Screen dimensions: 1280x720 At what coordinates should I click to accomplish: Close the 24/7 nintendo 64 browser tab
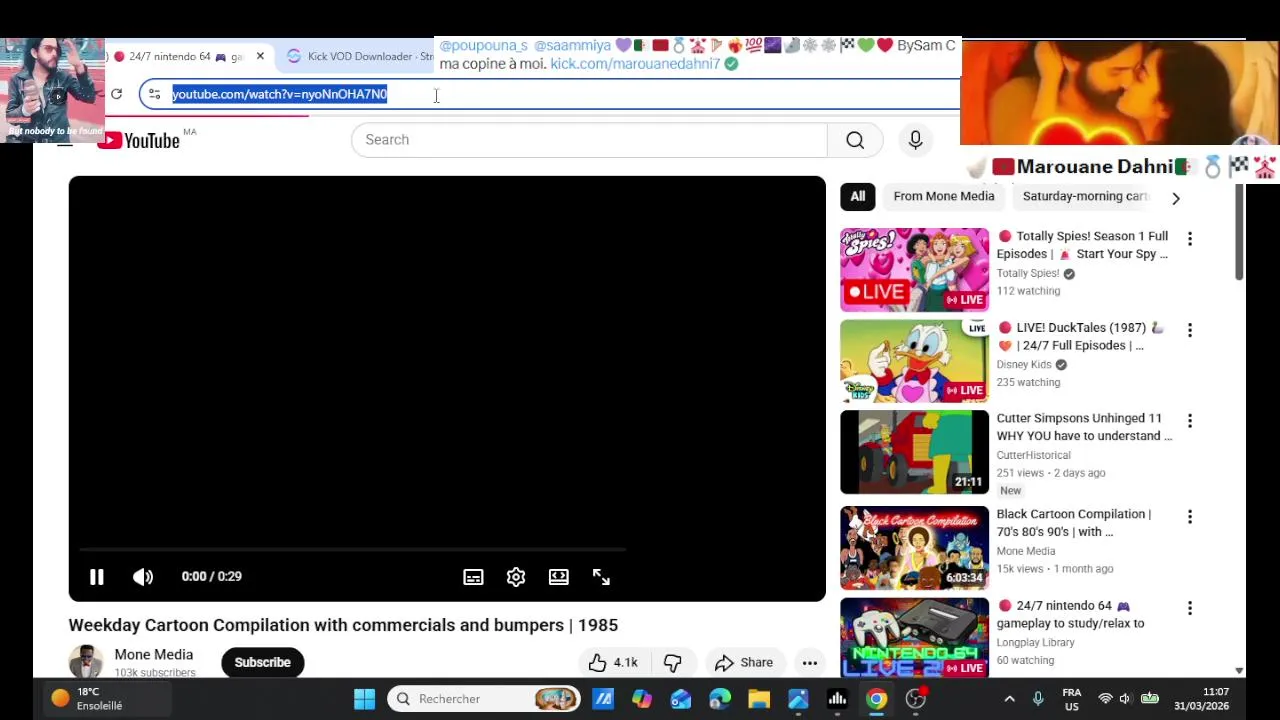tap(260, 56)
